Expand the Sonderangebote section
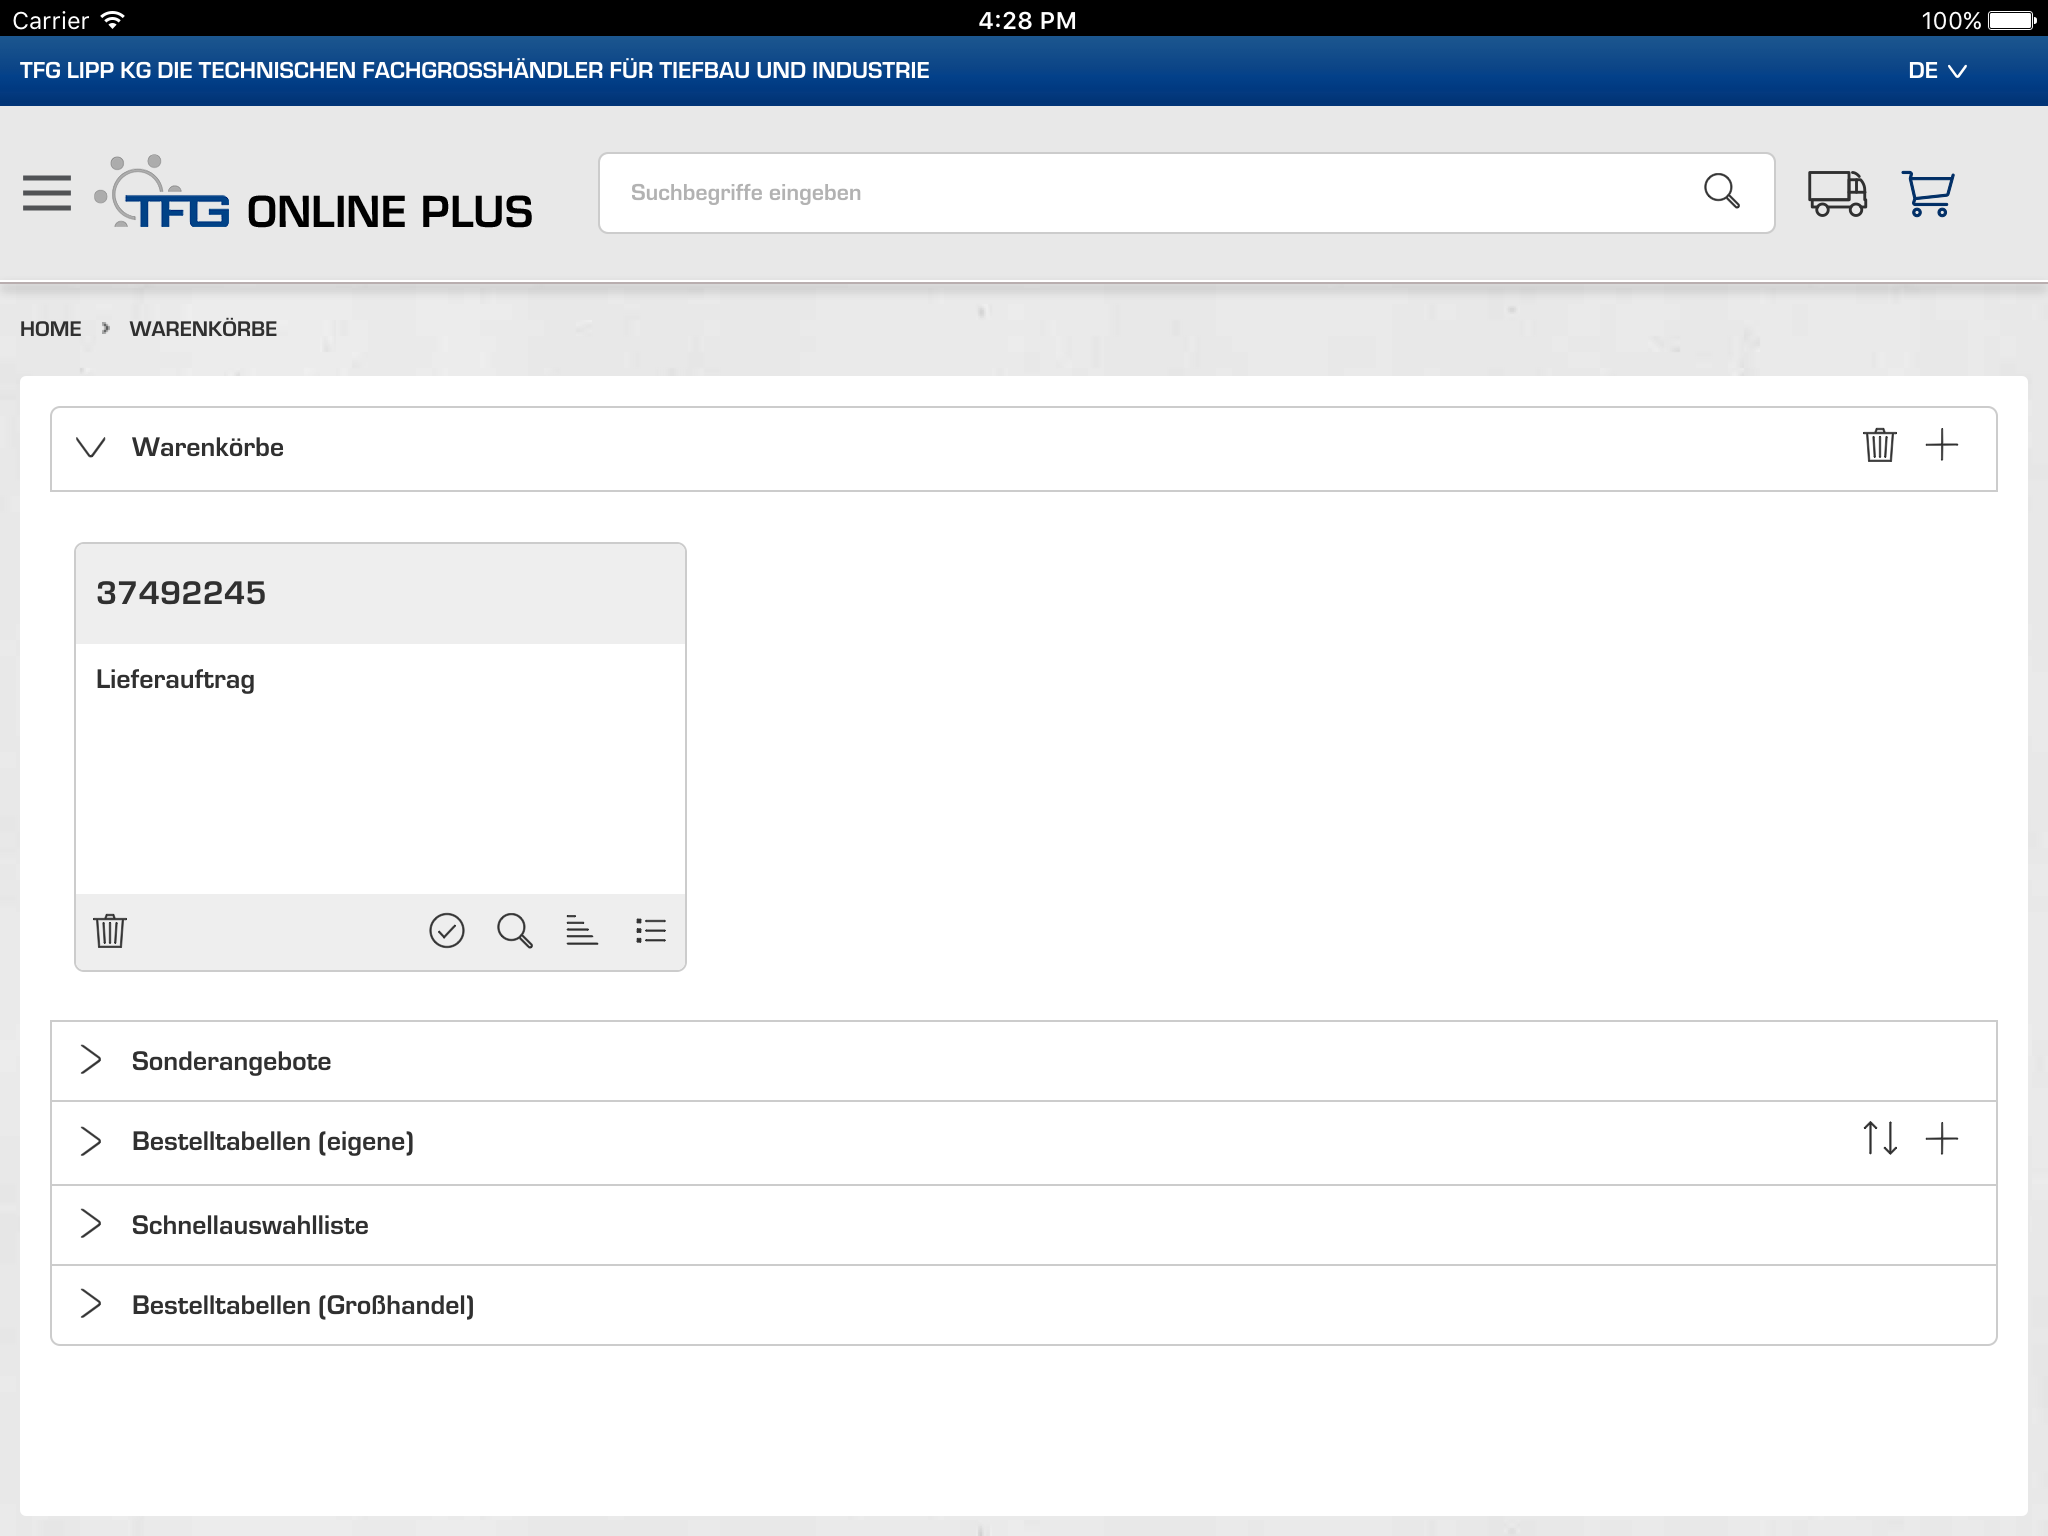The width and height of the screenshot is (2048, 1536). pyautogui.click(x=91, y=1060)
